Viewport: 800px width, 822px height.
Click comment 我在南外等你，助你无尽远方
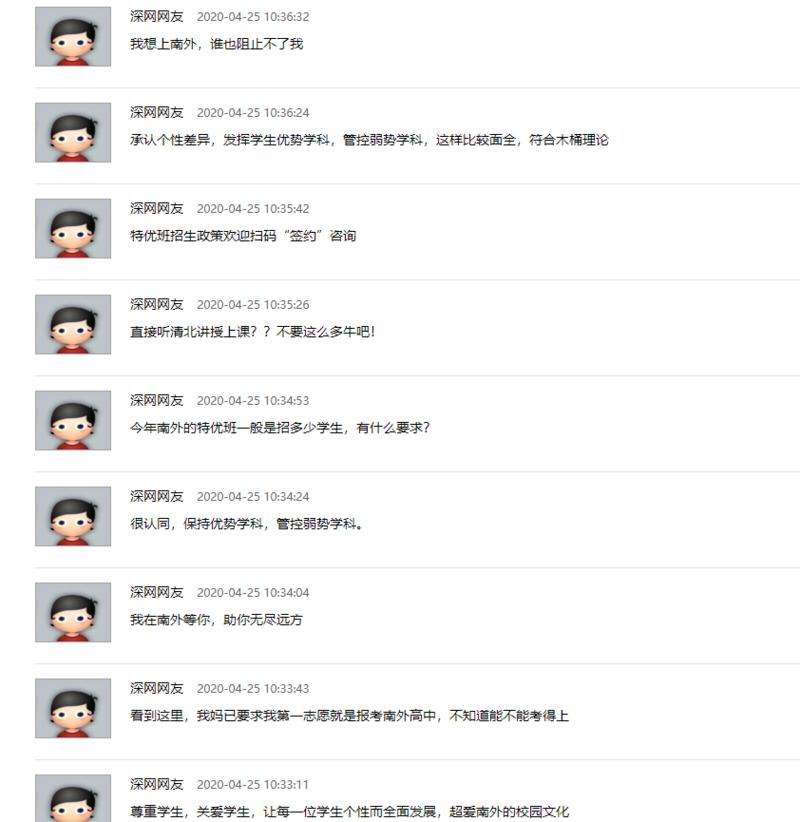(217, 619)
